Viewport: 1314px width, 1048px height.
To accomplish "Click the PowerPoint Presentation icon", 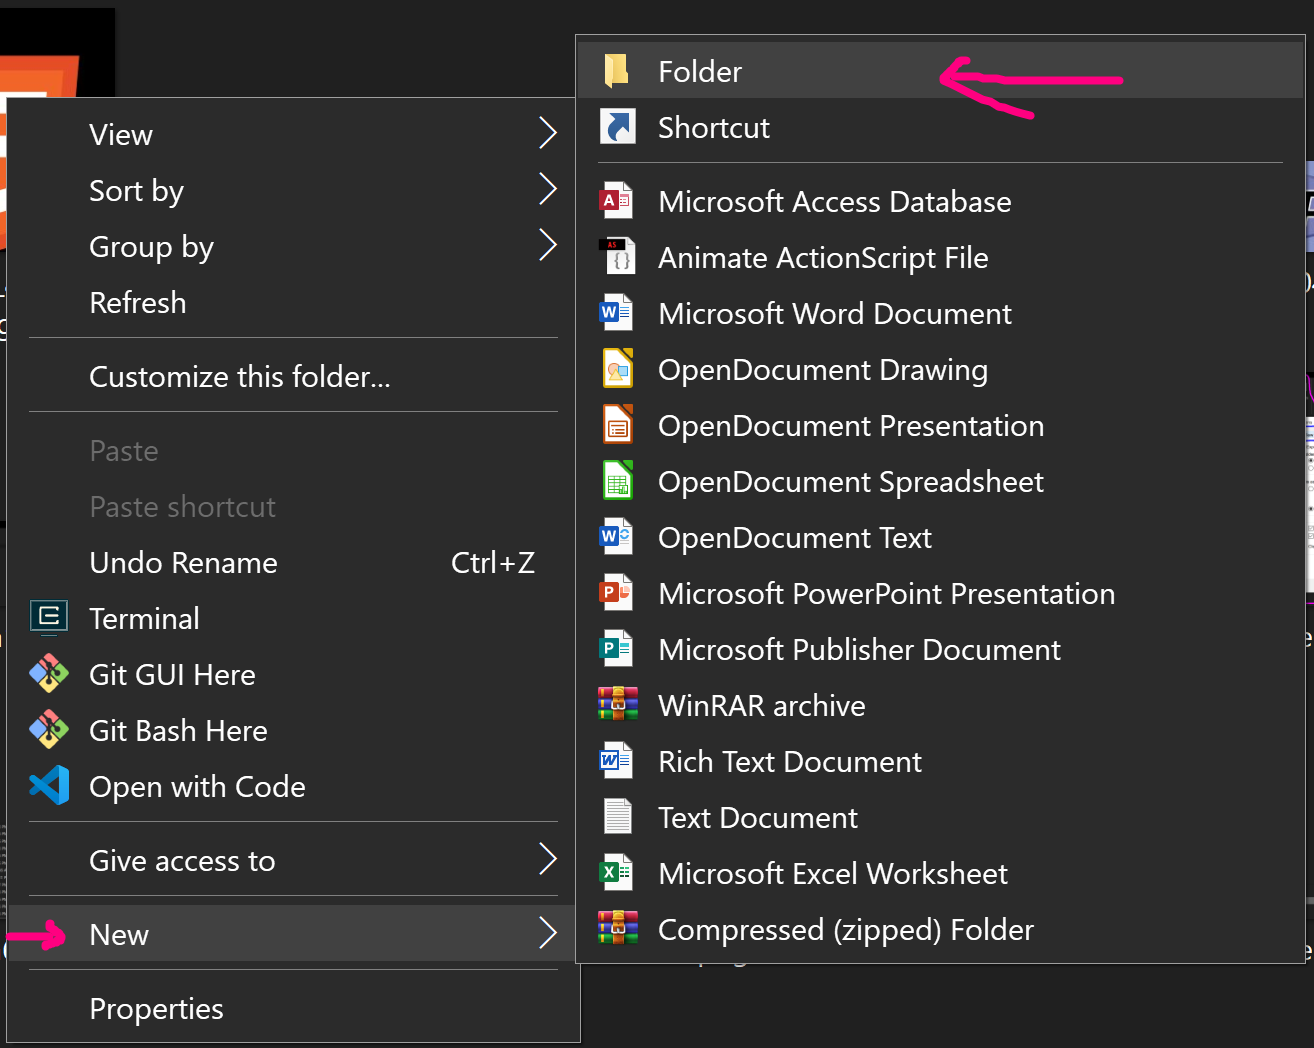I will 617,593.
